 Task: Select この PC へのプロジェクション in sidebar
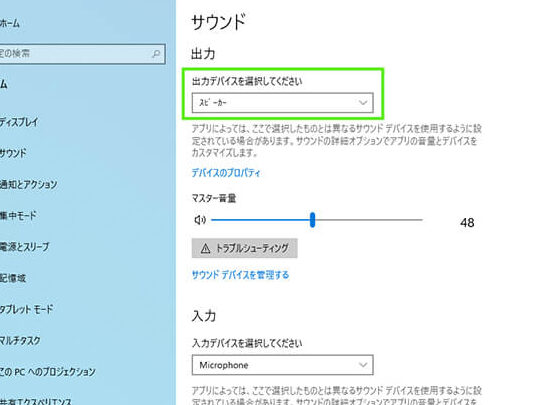point(48,372)
